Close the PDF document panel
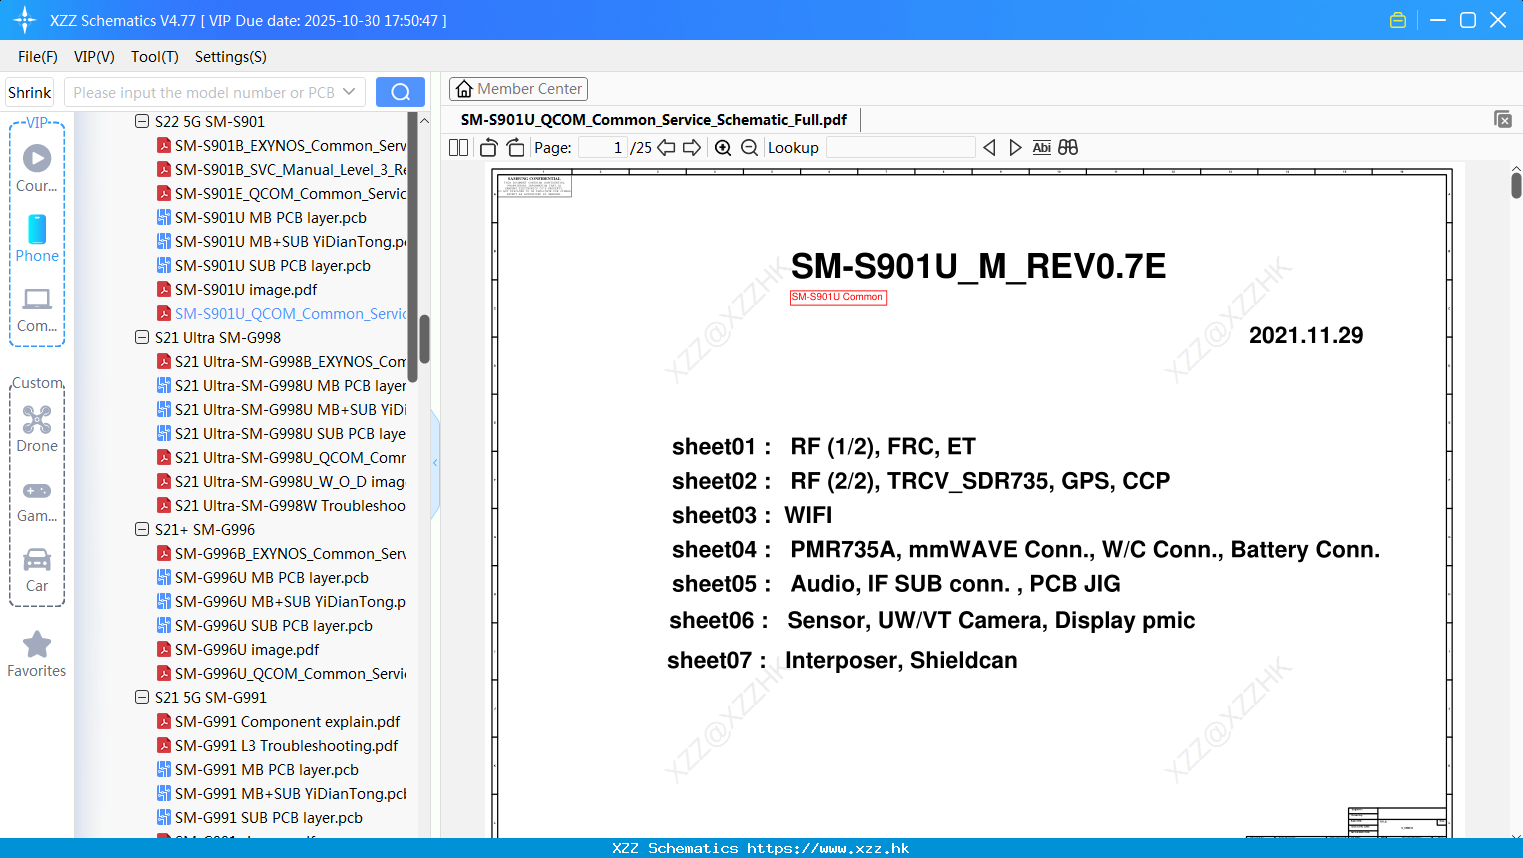The width and height of the screenshot is (1523, 858). pyautogui.click(x=1502, y=119)
